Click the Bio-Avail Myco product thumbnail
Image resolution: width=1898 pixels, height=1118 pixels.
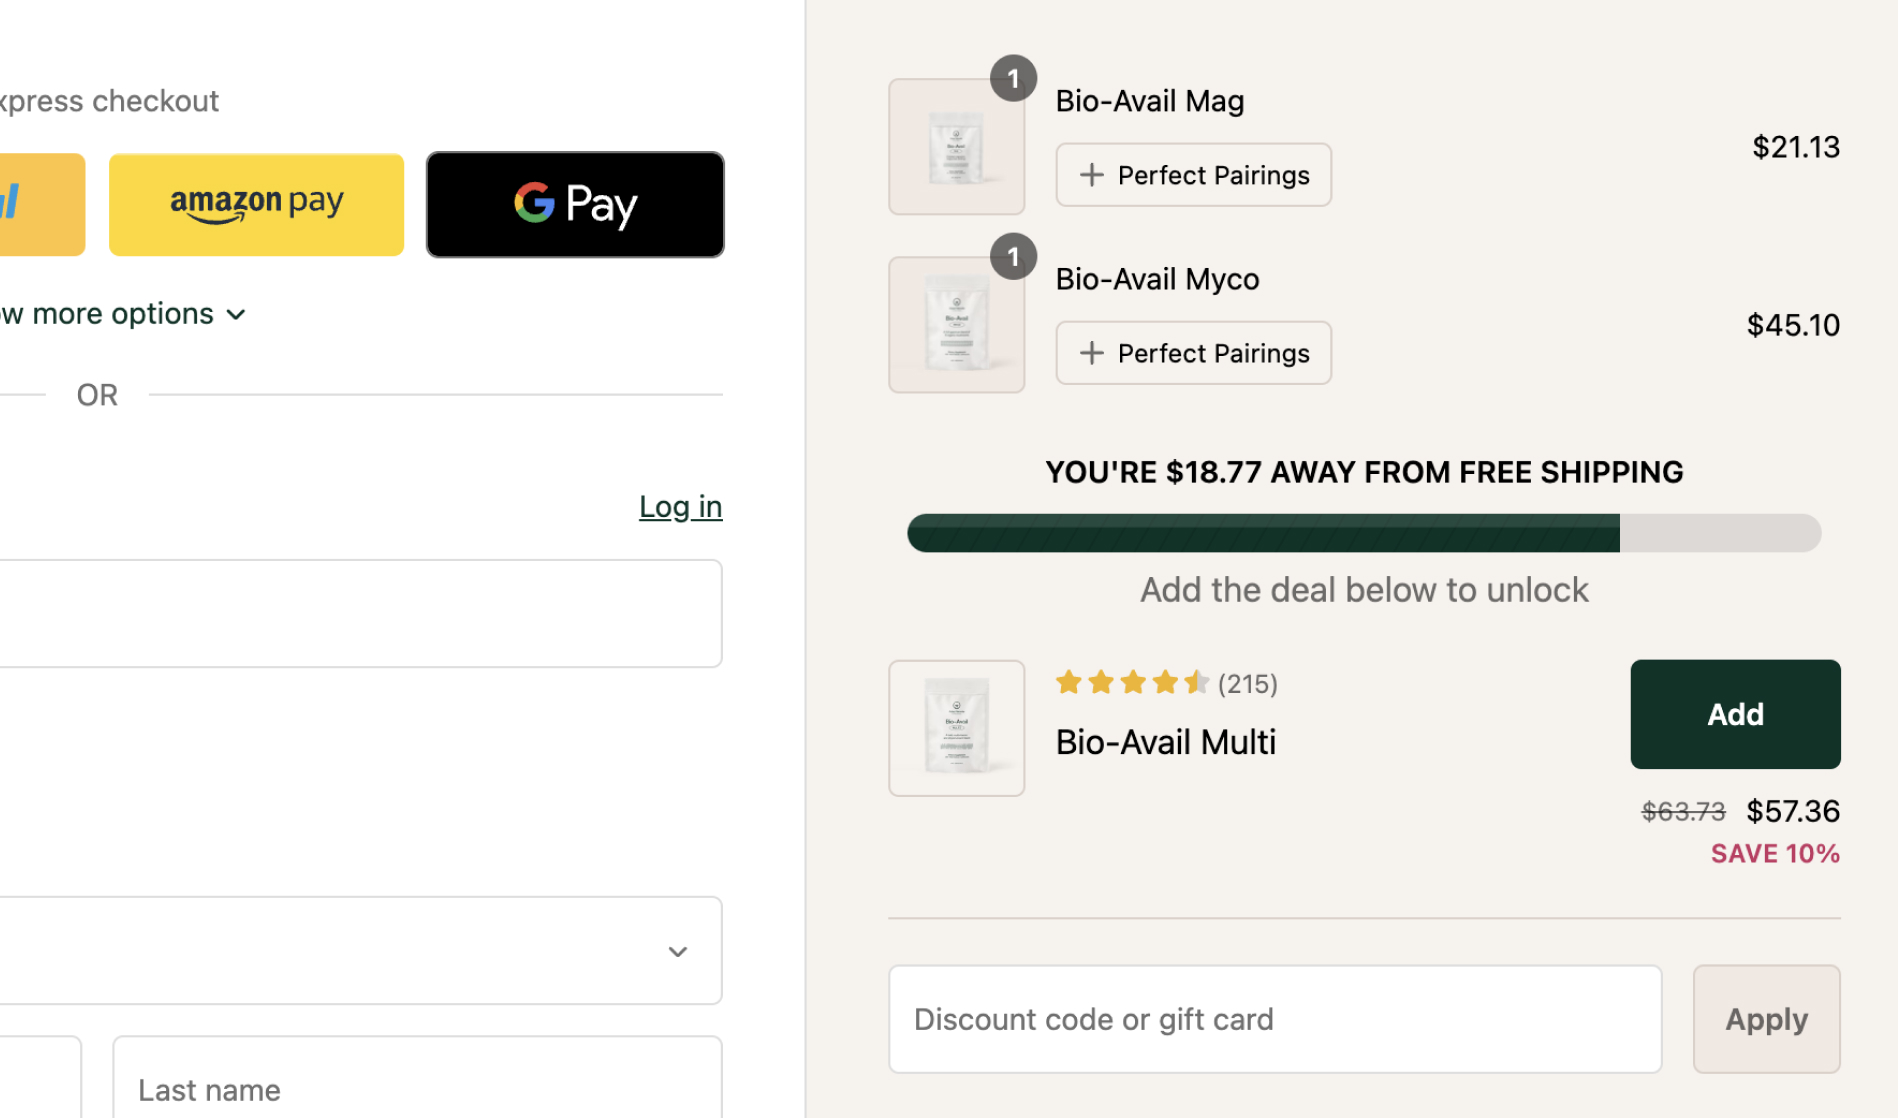coord(956,326)
